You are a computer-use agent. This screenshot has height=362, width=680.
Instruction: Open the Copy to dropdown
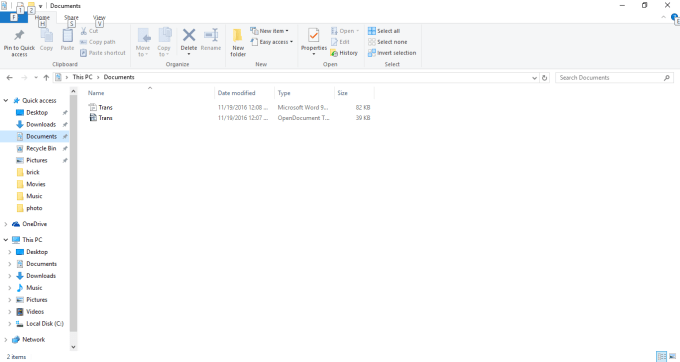[163, 42]
